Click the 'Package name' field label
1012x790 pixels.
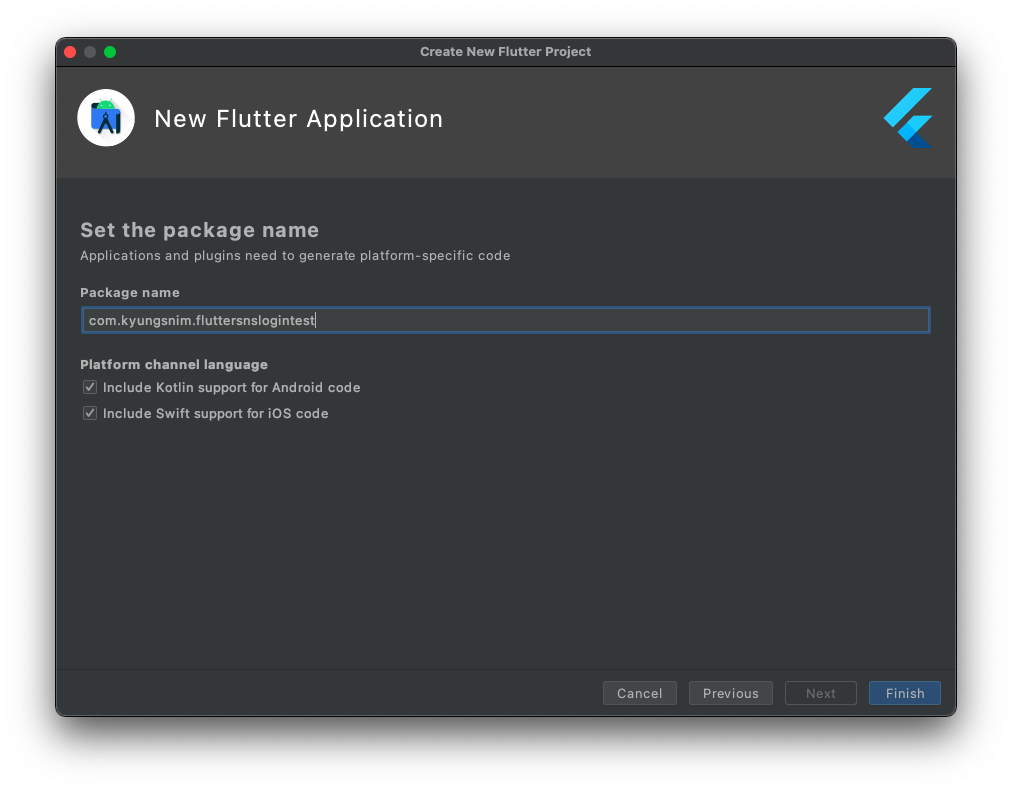[130, 292]
